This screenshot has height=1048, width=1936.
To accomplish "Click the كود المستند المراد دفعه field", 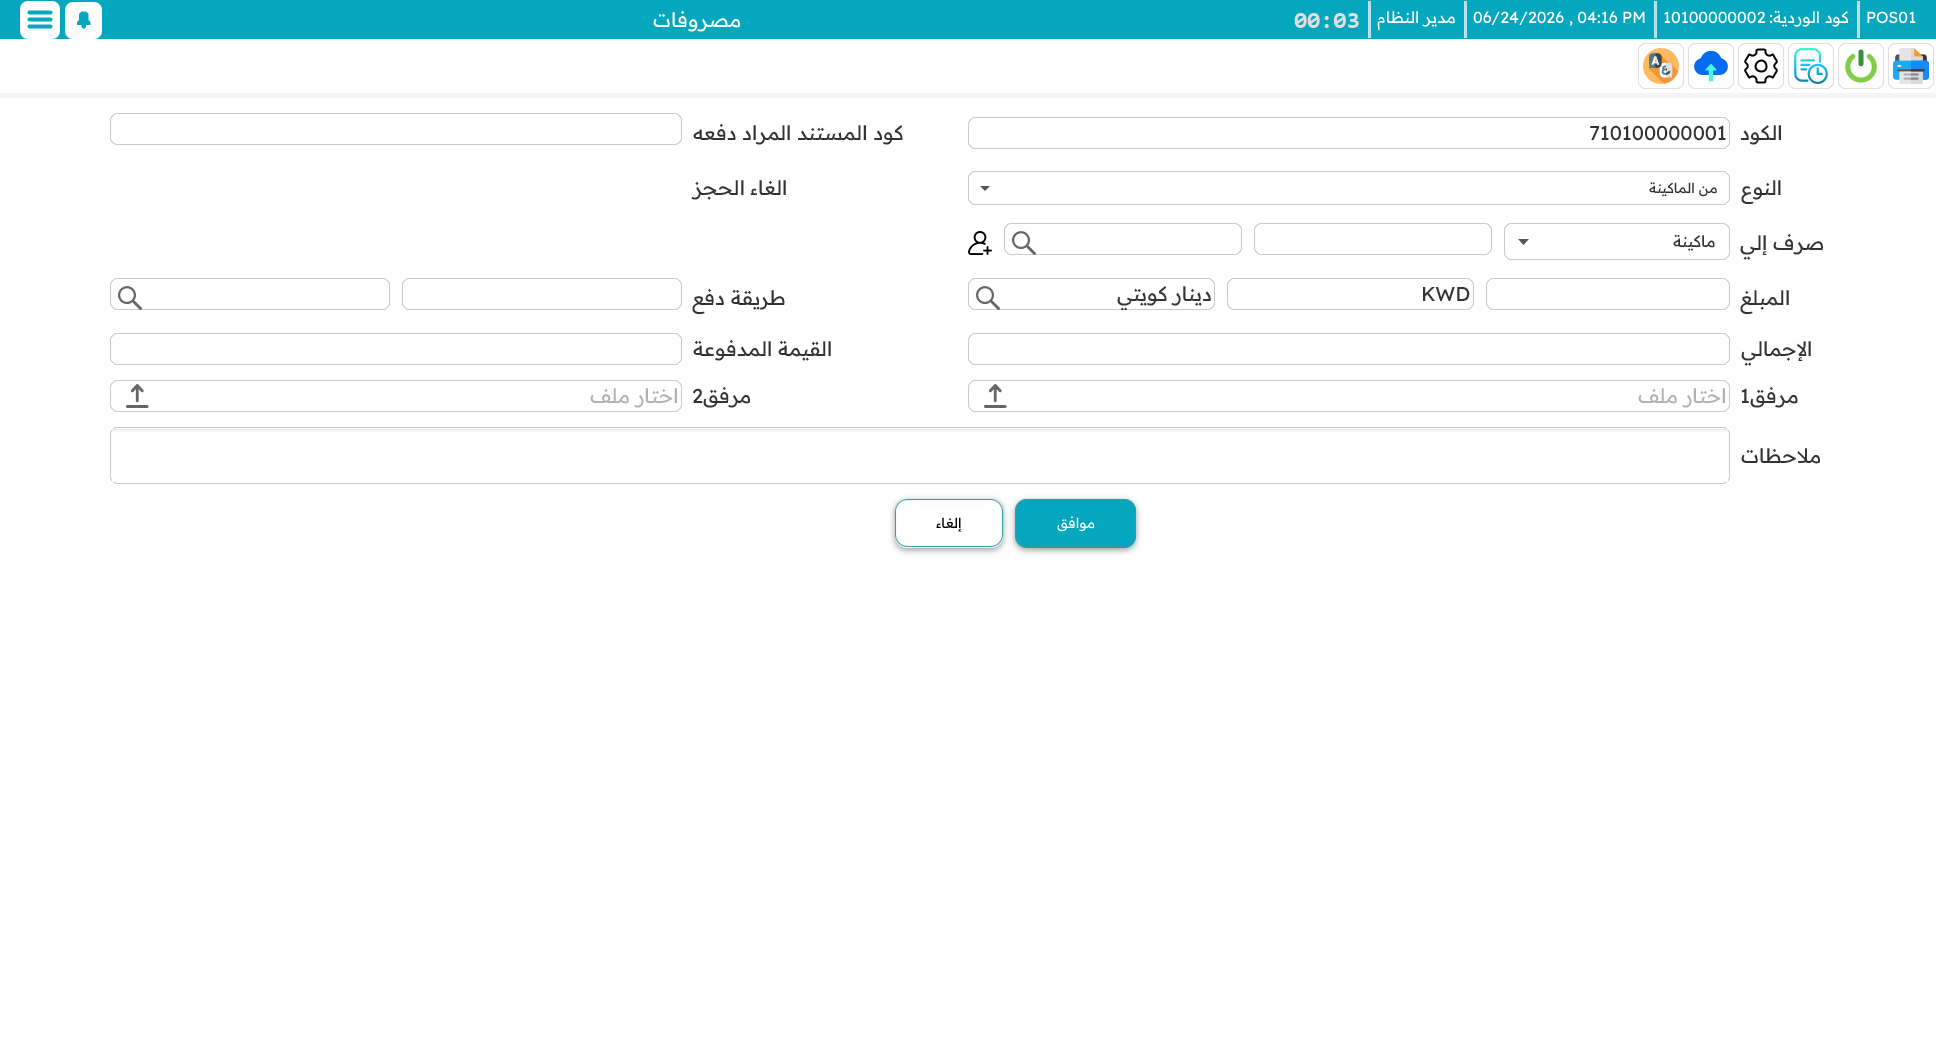I will point(395,129).
